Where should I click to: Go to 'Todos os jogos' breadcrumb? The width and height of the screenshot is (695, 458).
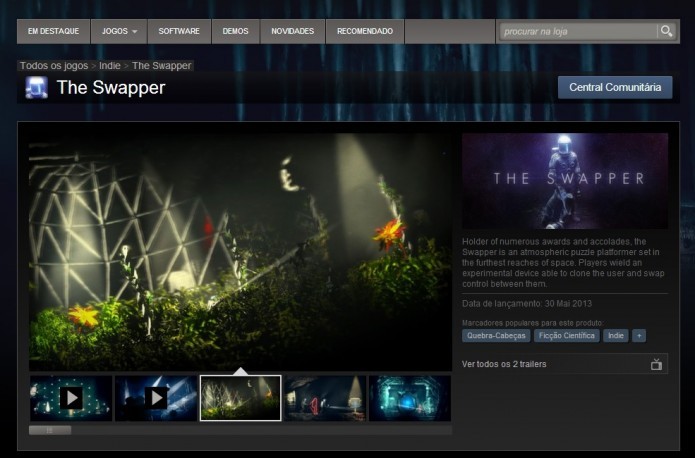pyautogui.click(x=54, y=66)
